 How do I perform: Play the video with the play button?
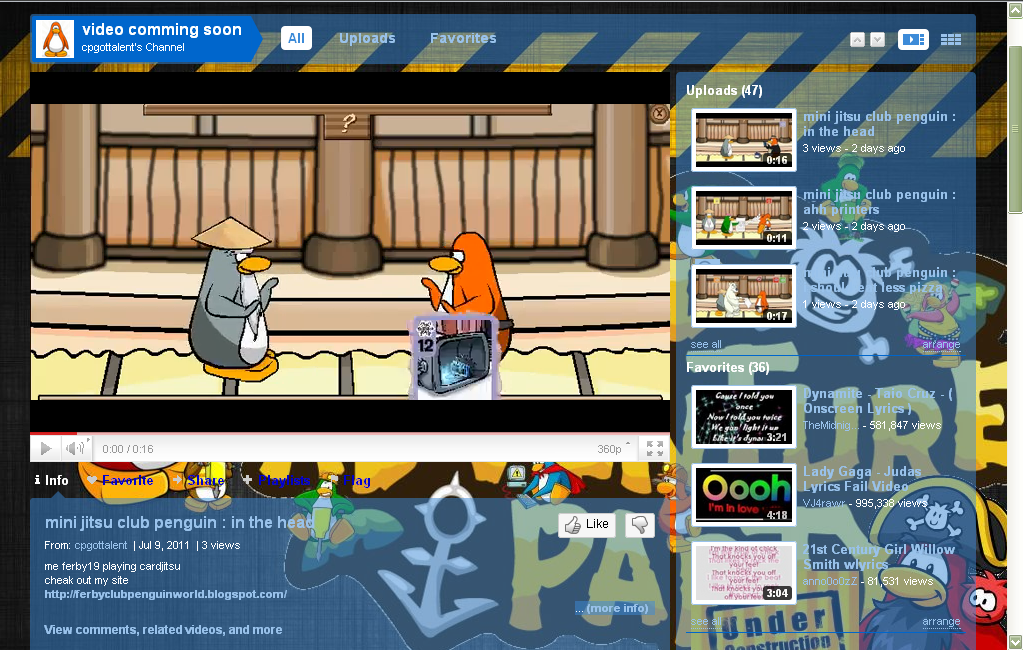pyautogui.click(x=46, y=448)
